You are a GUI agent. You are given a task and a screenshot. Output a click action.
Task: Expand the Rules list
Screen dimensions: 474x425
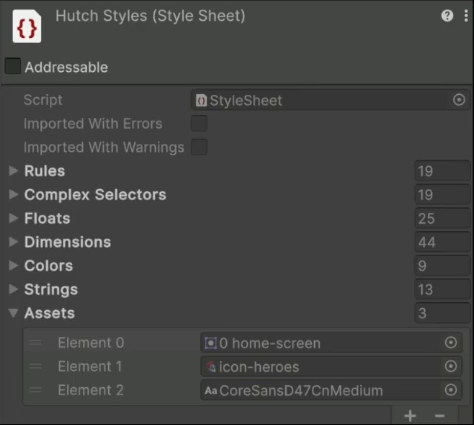(13, 171)
